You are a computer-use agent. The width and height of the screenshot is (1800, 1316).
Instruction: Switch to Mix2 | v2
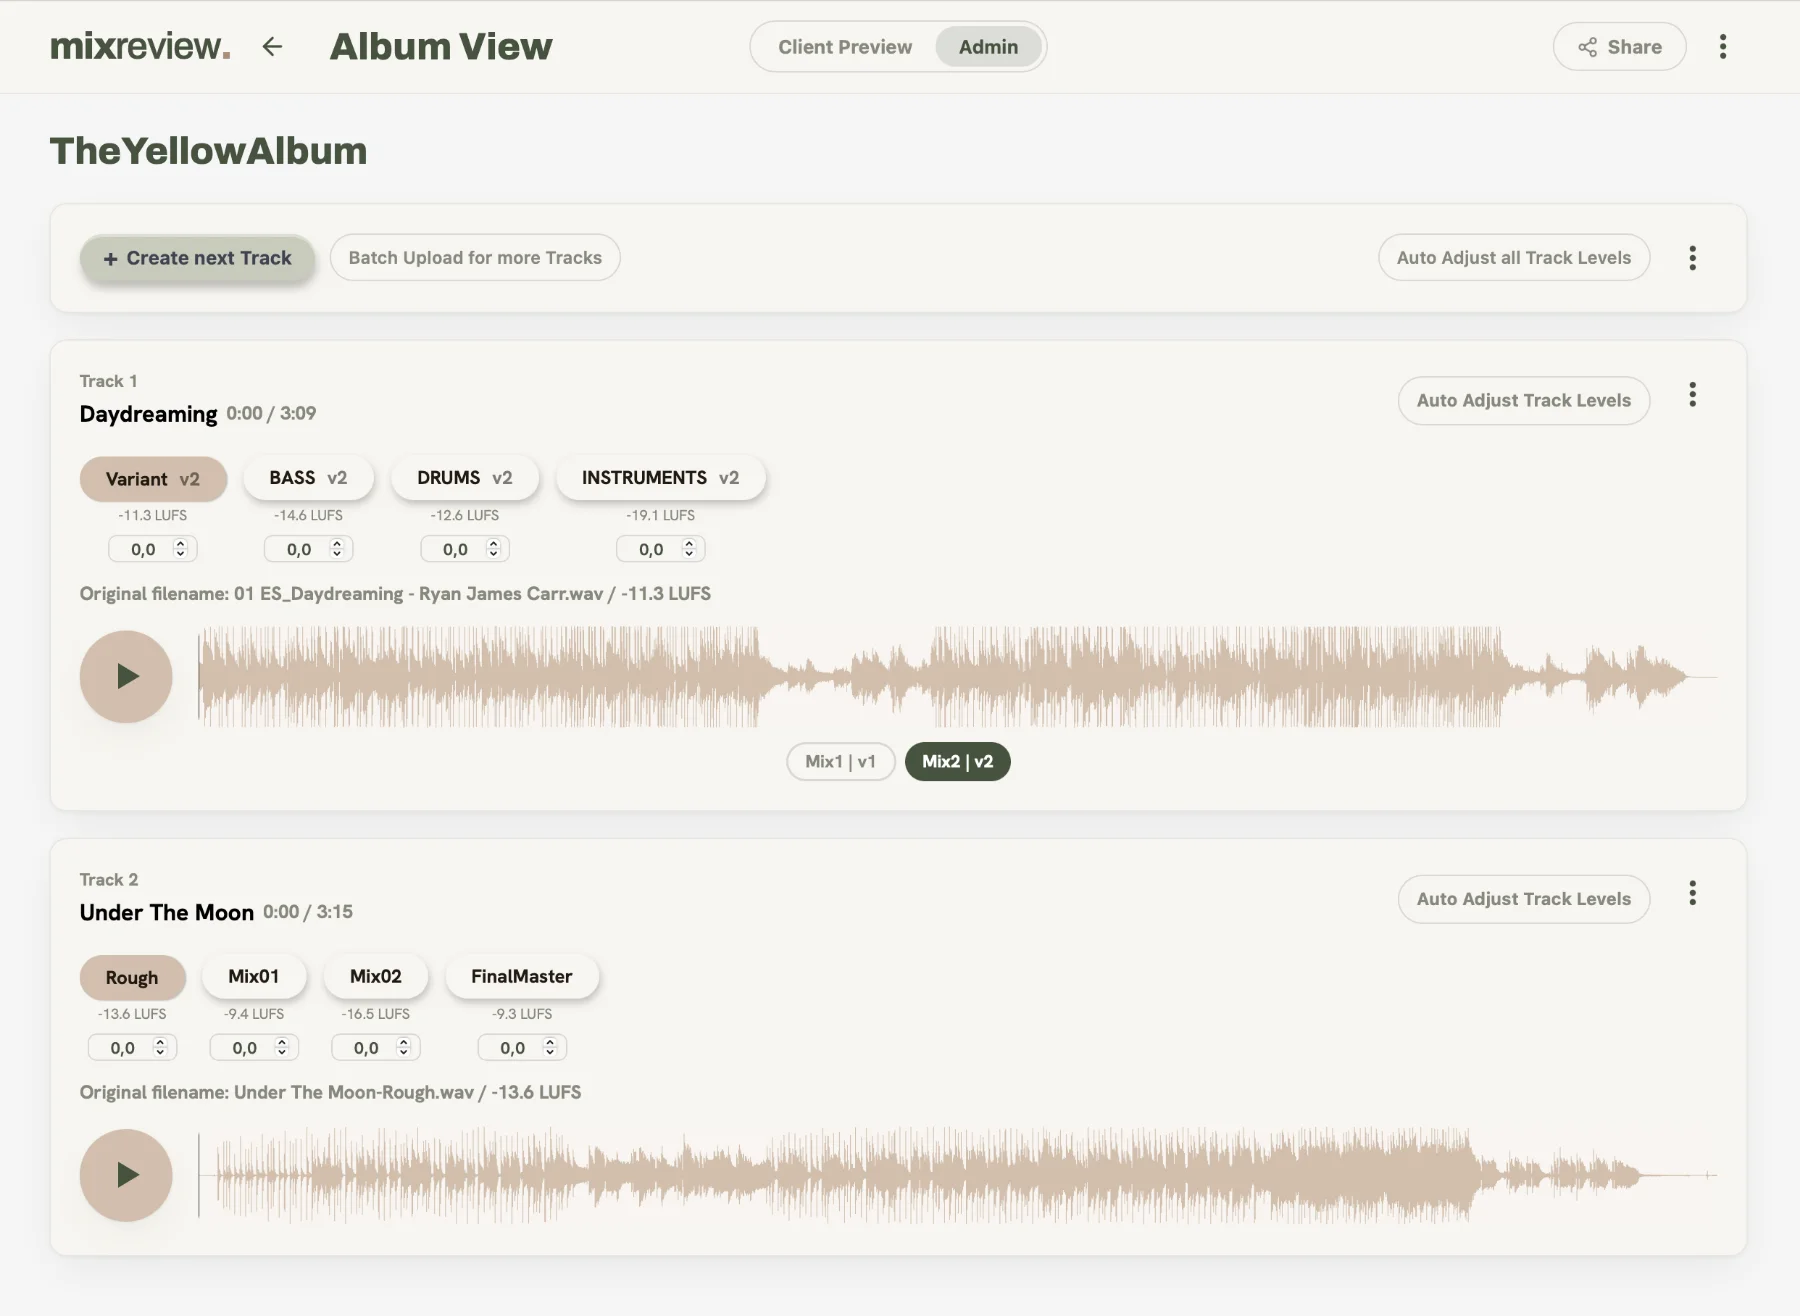coord(958,762)
